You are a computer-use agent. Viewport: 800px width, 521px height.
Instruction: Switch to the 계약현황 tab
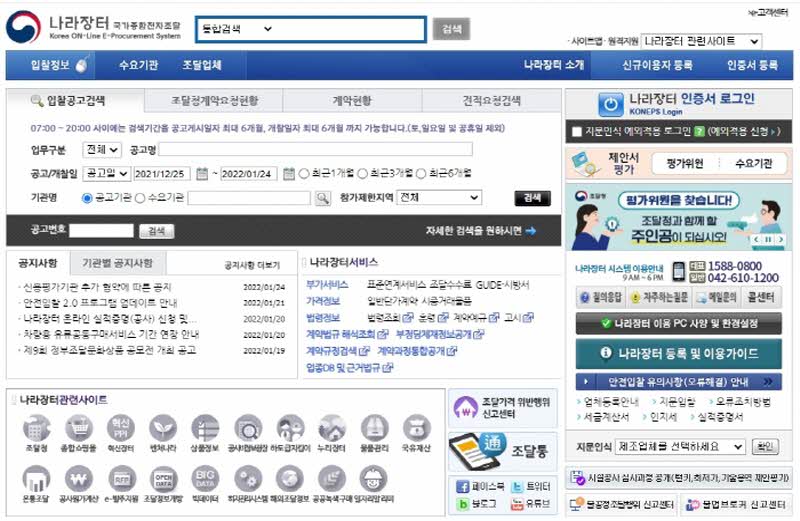pos(351,101)
